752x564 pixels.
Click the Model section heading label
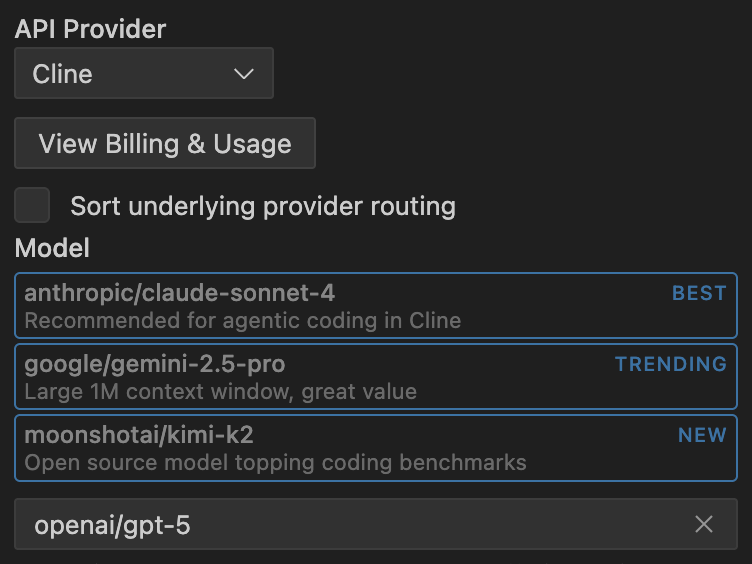pyautogui.click(x=52, y=247)
